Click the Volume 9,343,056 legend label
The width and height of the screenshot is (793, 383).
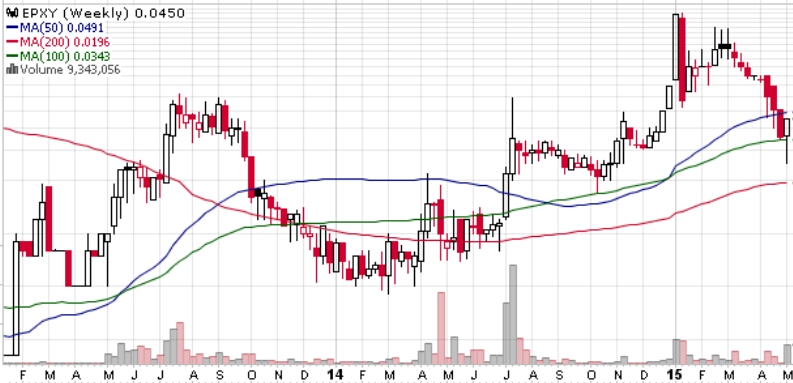click(70, 69)
